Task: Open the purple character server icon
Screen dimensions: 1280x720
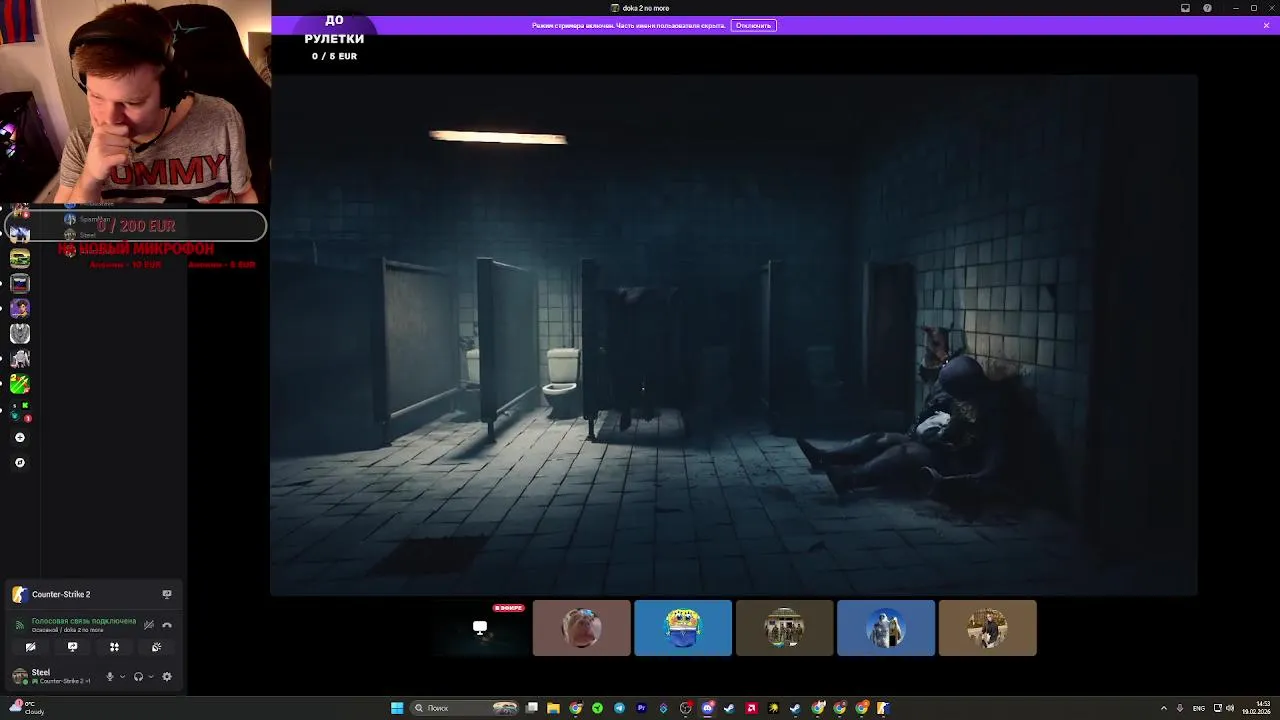Action: 20,308
